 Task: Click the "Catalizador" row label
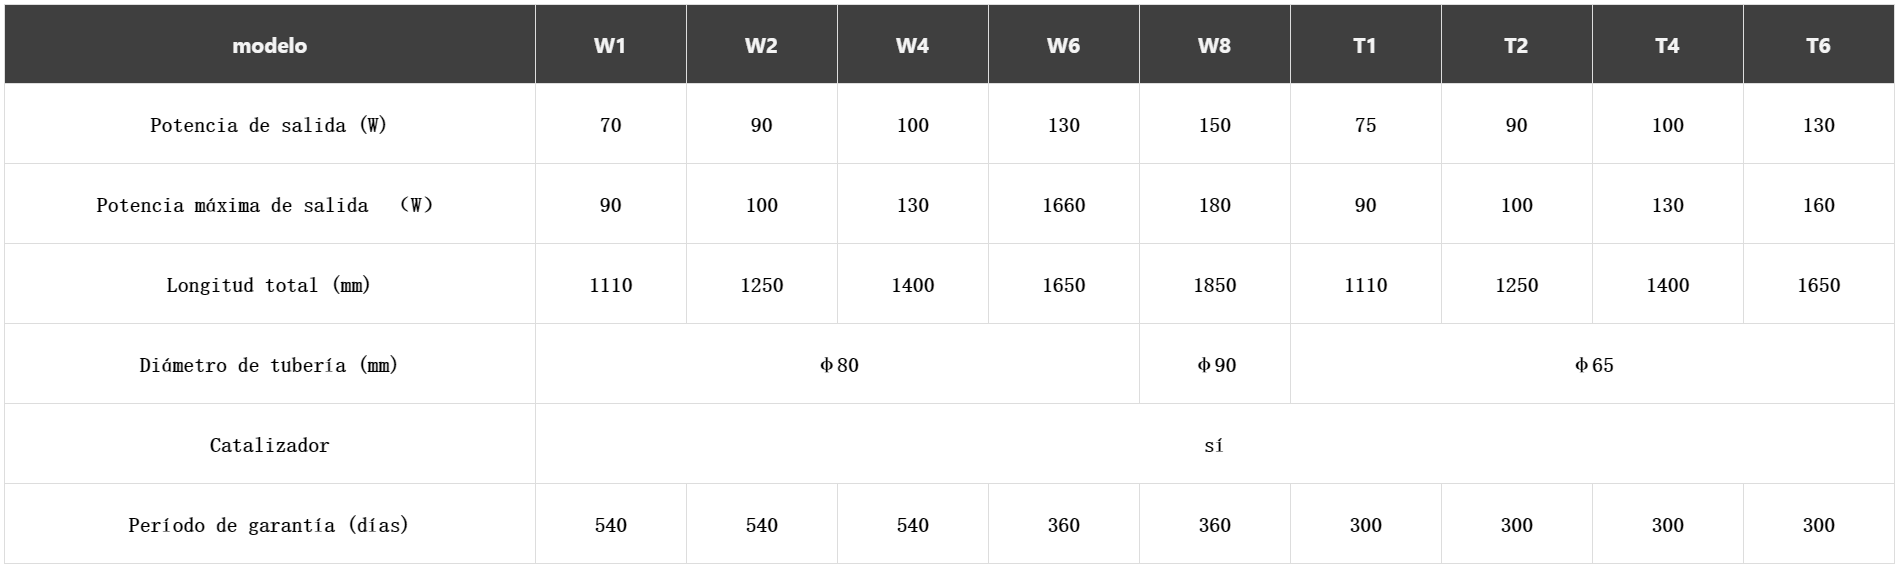[269, 445]
